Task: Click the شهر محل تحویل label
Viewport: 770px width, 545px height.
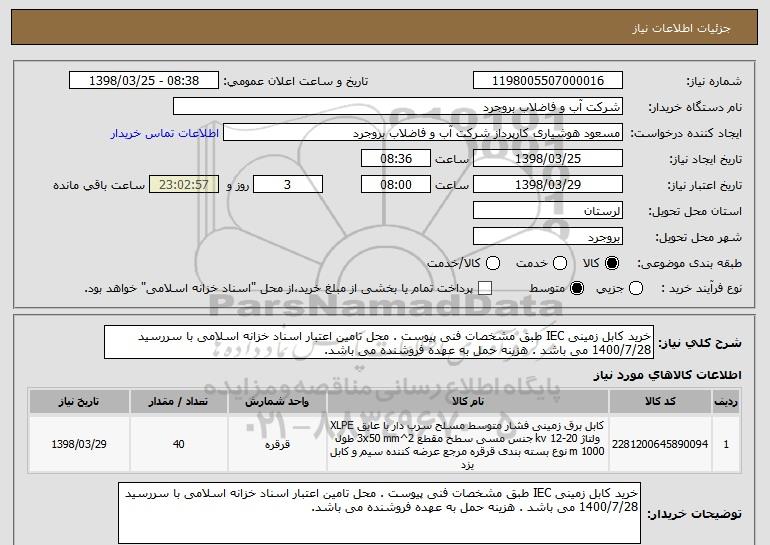Action: [699, 237]
